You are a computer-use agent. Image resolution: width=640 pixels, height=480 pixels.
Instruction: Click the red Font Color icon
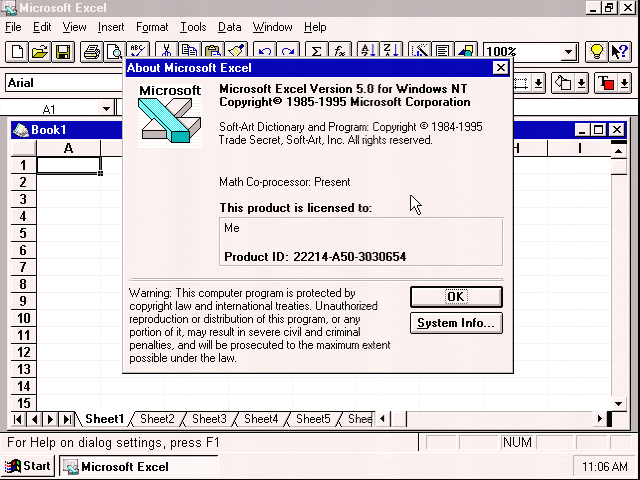(x=606, y=83)
